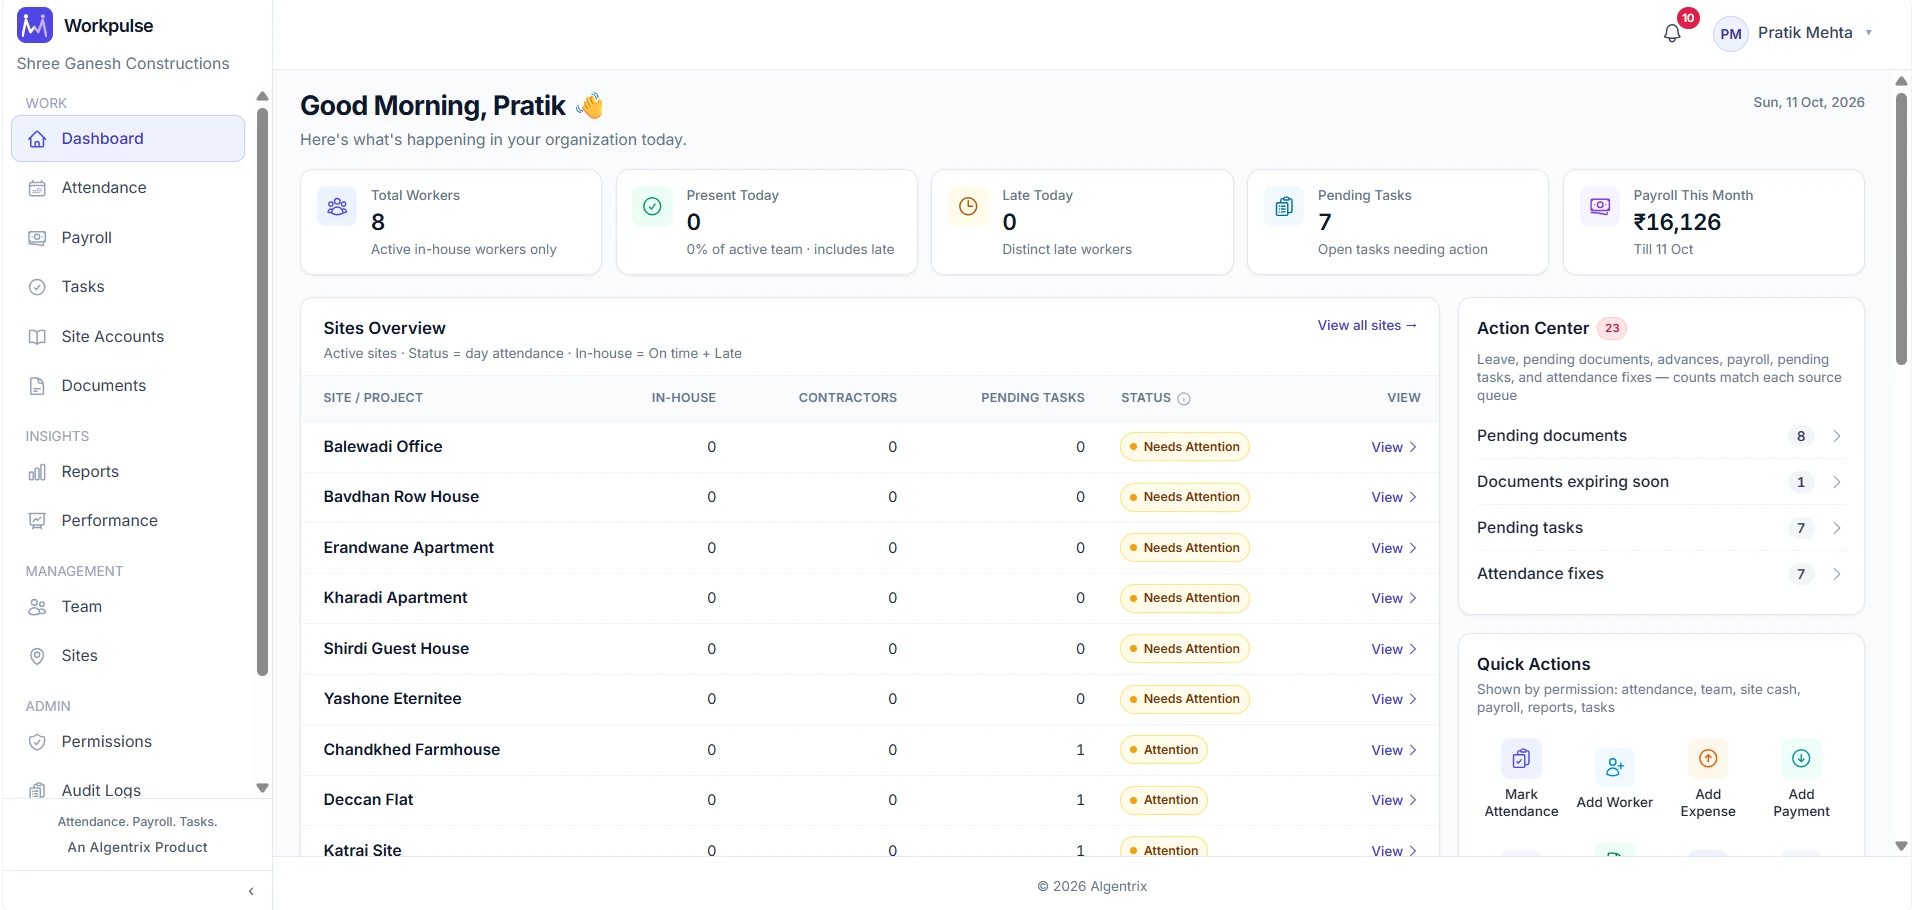Open the Payroll page
1915x910 pixels.
coord(128,238)
